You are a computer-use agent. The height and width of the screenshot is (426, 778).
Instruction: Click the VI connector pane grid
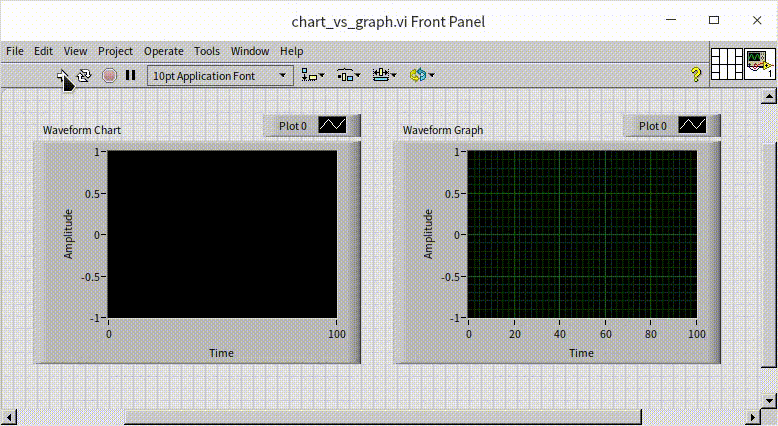[x=726, y=64]
